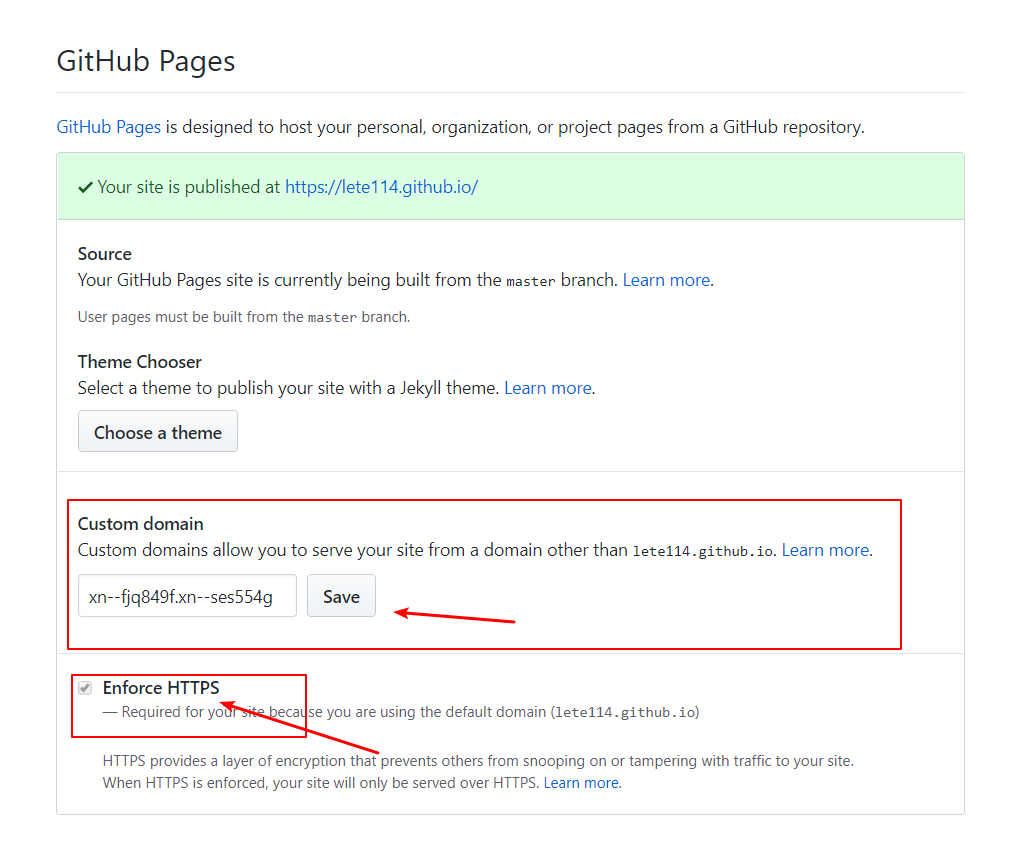Click the Enforce HTTPS label text
The height and width of the screenshot is (856, 1014).
160,688
